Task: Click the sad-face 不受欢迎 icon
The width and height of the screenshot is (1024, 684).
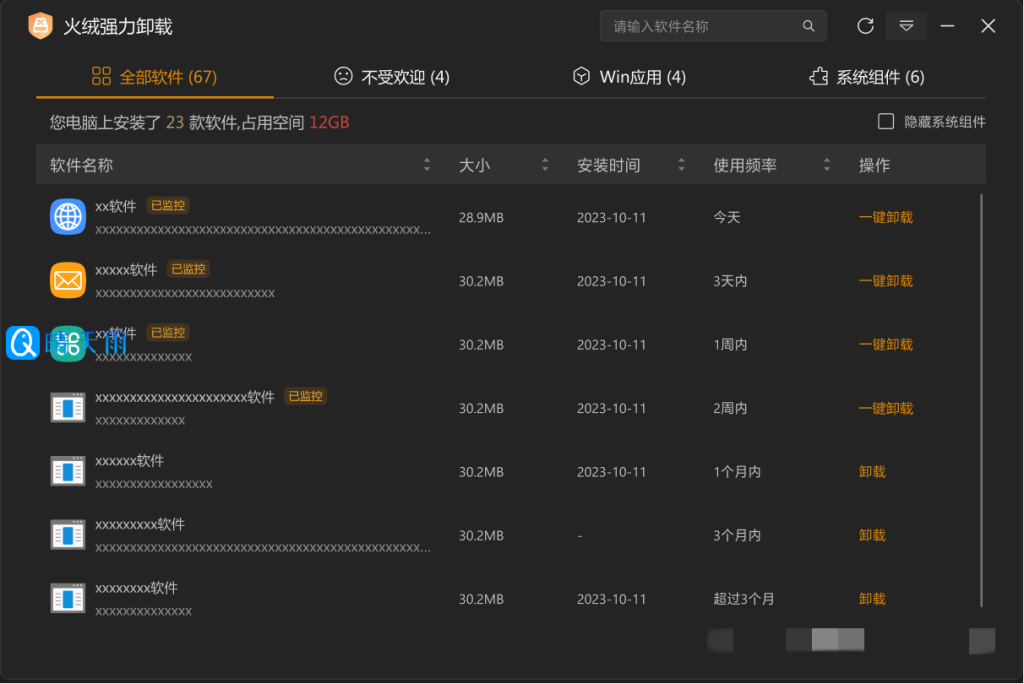Action: coord(343,77)
